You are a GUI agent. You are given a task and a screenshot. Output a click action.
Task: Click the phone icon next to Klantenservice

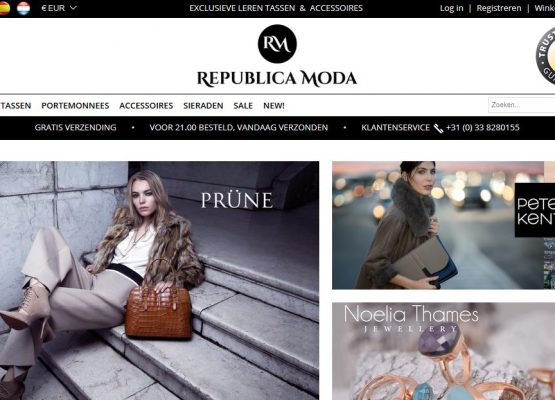[438, 128]
